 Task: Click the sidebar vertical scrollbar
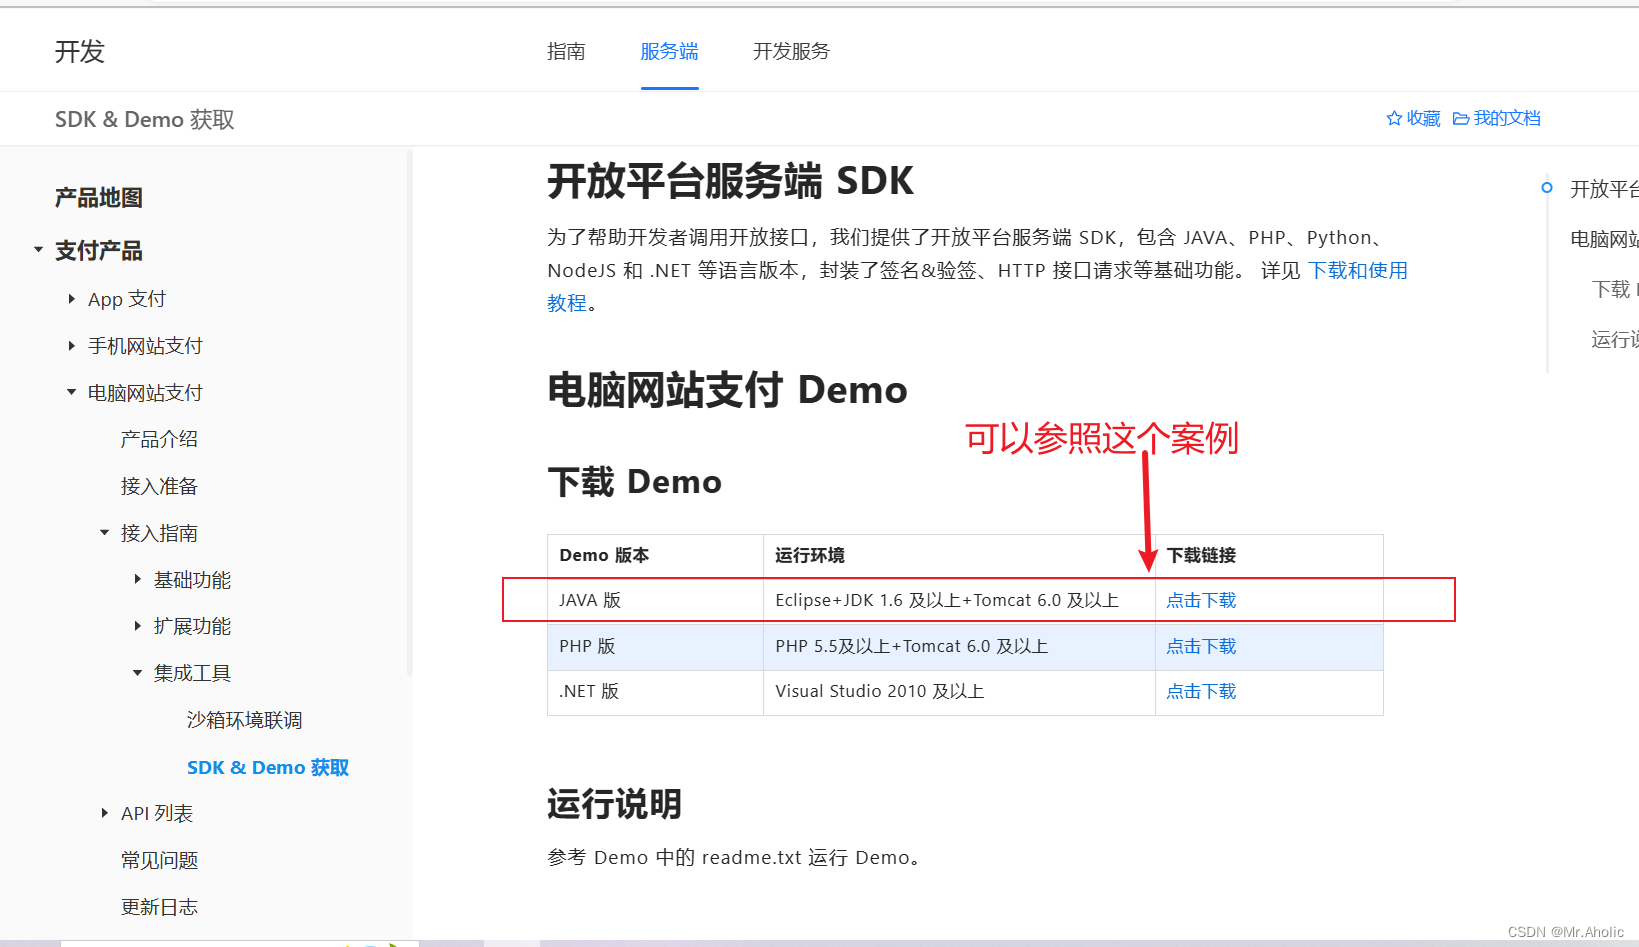[410, 412]
